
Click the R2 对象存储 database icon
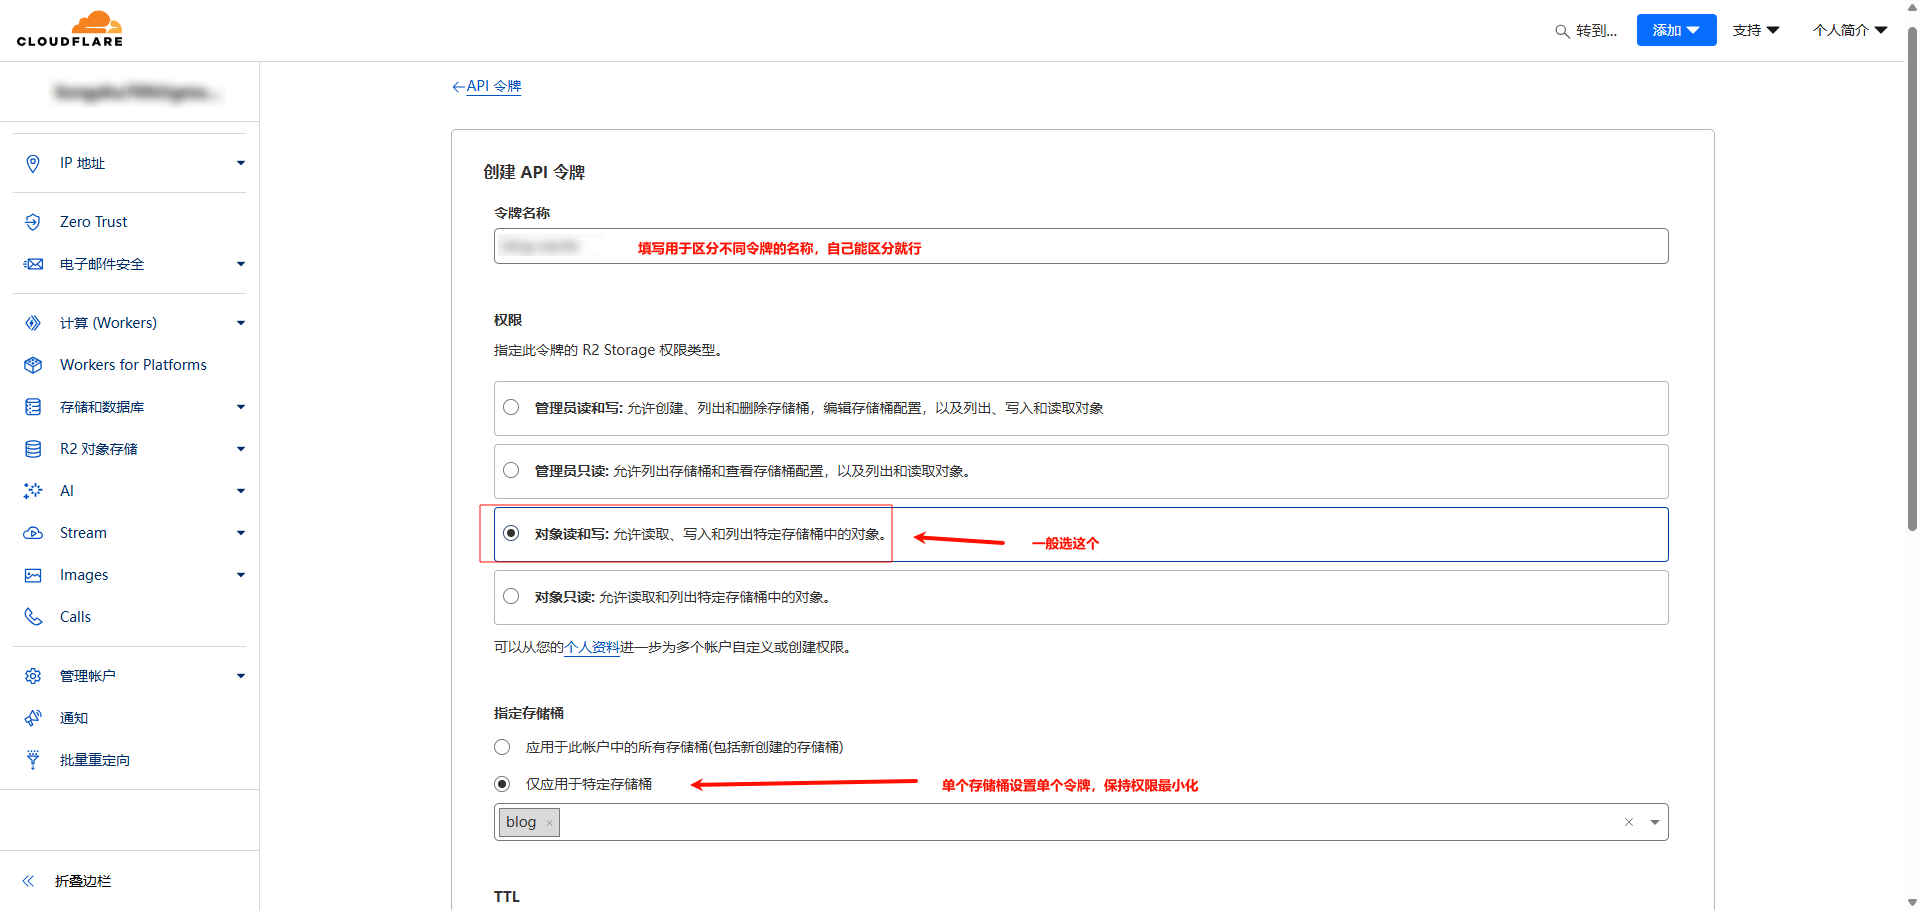click(x=33, y=449)
